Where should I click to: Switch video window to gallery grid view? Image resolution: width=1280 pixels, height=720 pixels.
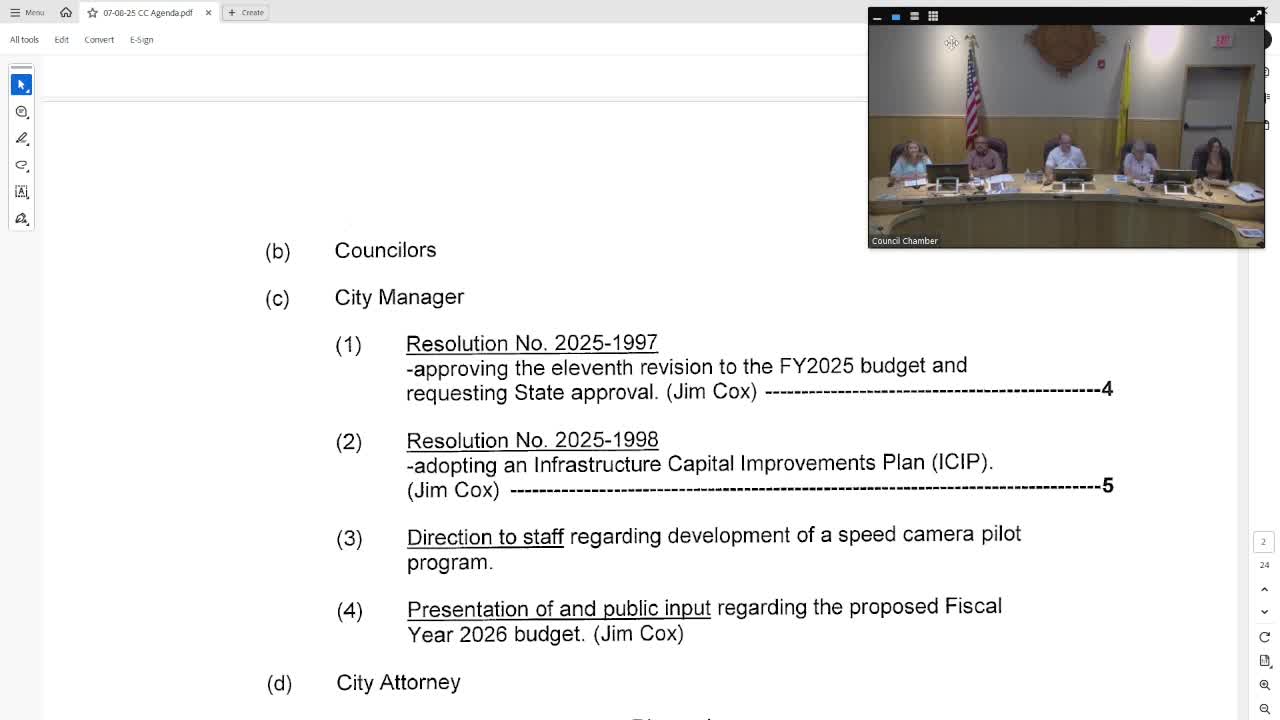[x=933, y=16]
